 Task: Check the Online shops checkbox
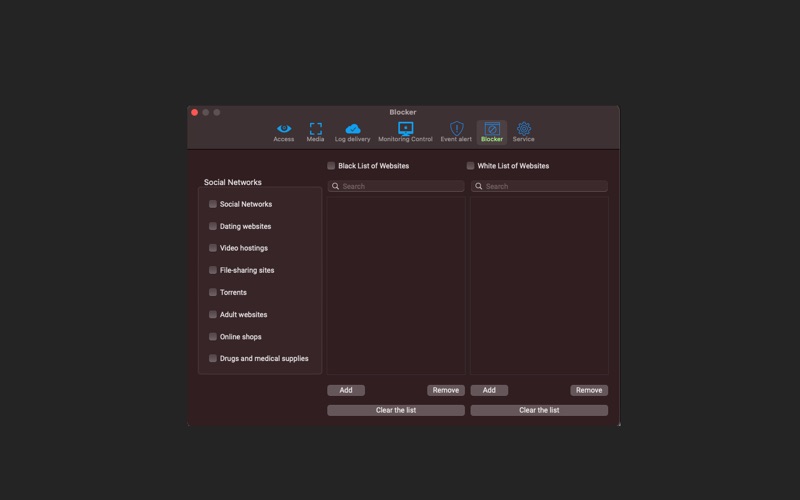tap(213, 337)
